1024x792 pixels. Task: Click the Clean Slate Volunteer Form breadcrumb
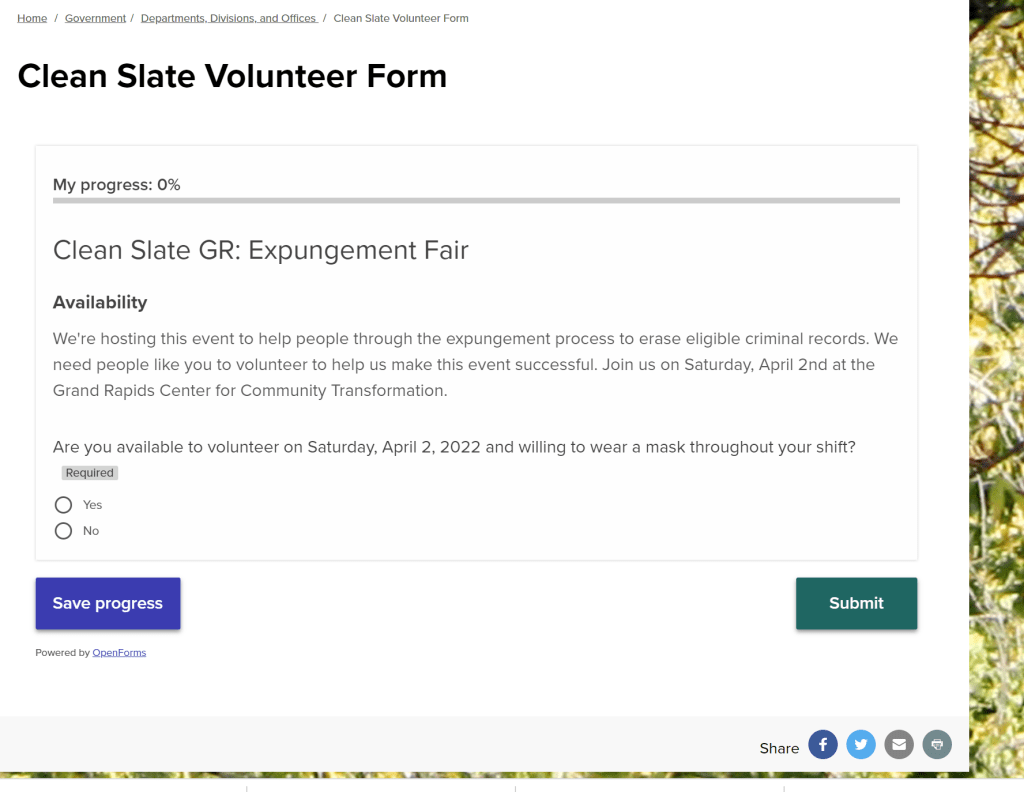coord(401,18)
